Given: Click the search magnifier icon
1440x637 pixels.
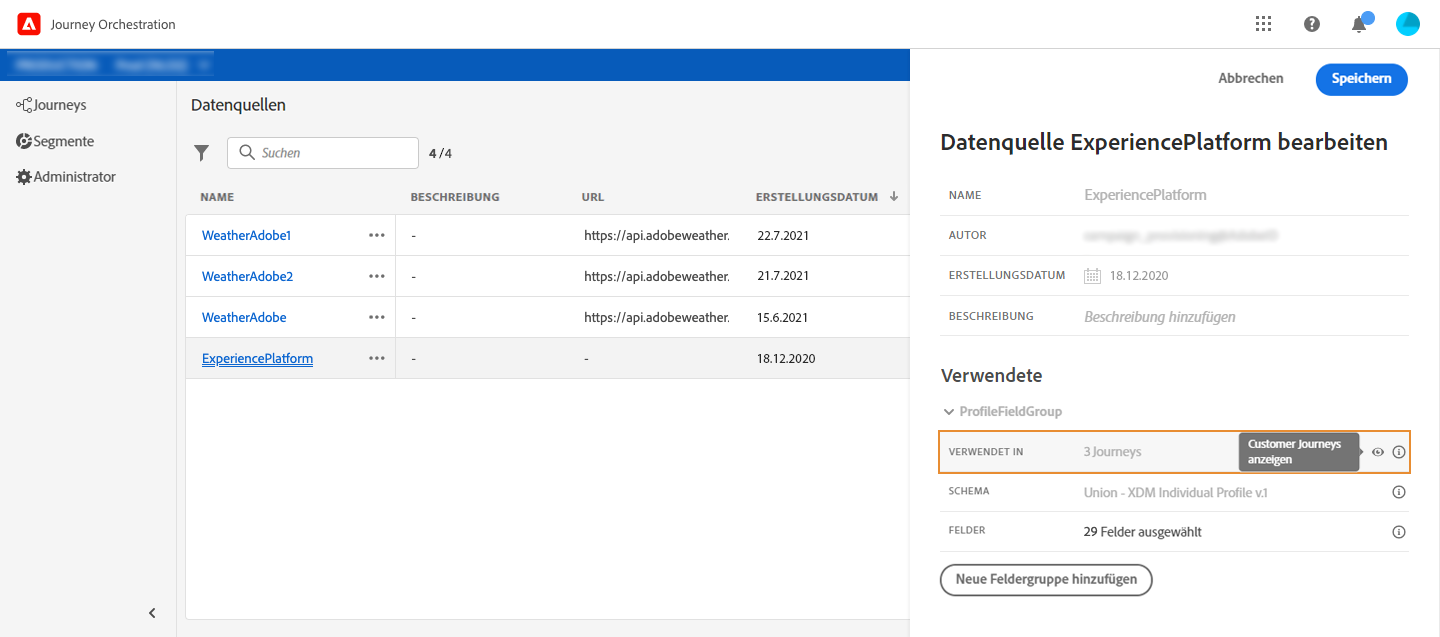Looking at the screenshot, I should pyautogui.click(x=246, y=153).
